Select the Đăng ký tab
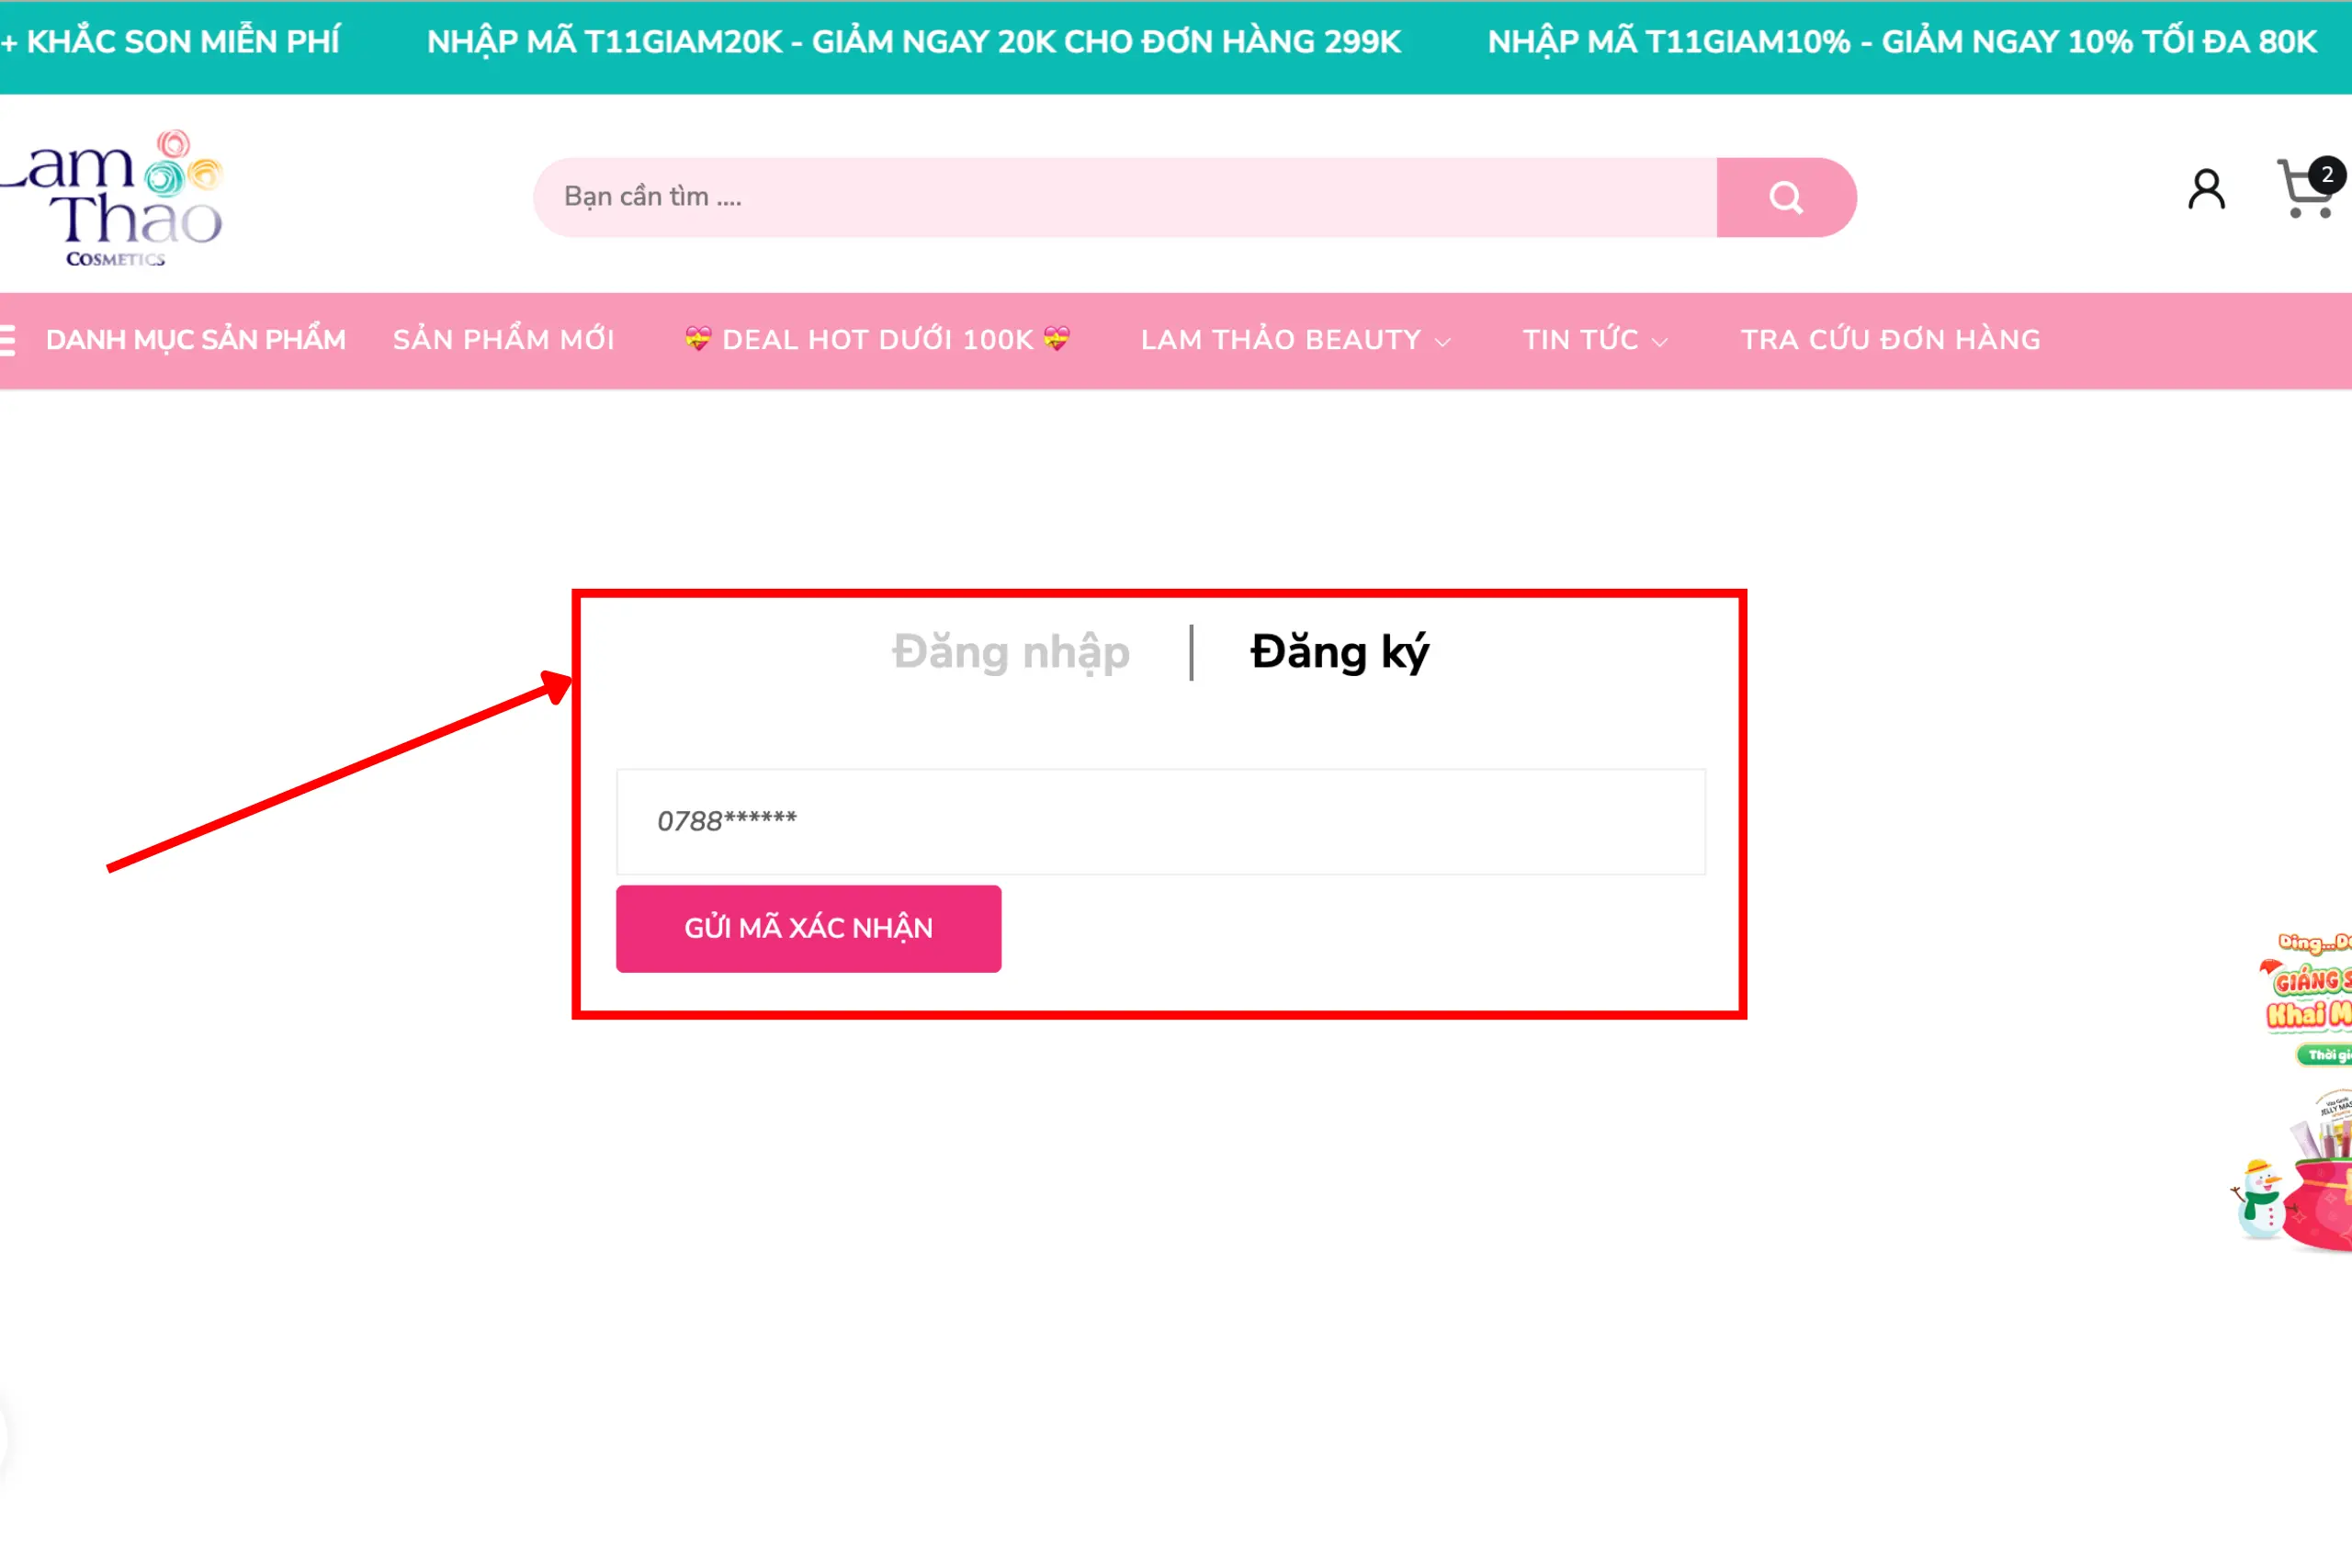The image size is (2352, 1568). 1339,652
